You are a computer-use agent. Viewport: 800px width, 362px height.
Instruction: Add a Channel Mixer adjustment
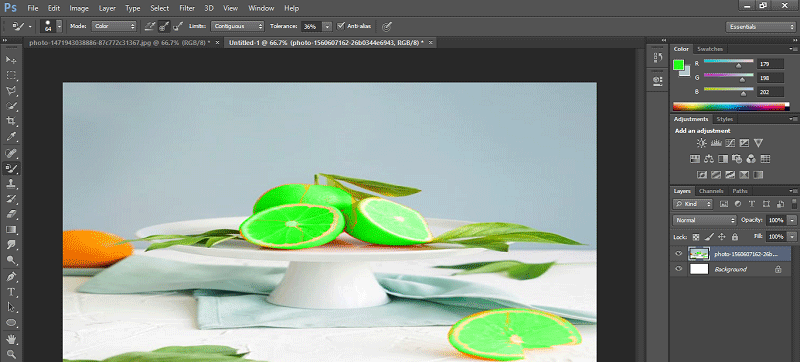(751, 159)
